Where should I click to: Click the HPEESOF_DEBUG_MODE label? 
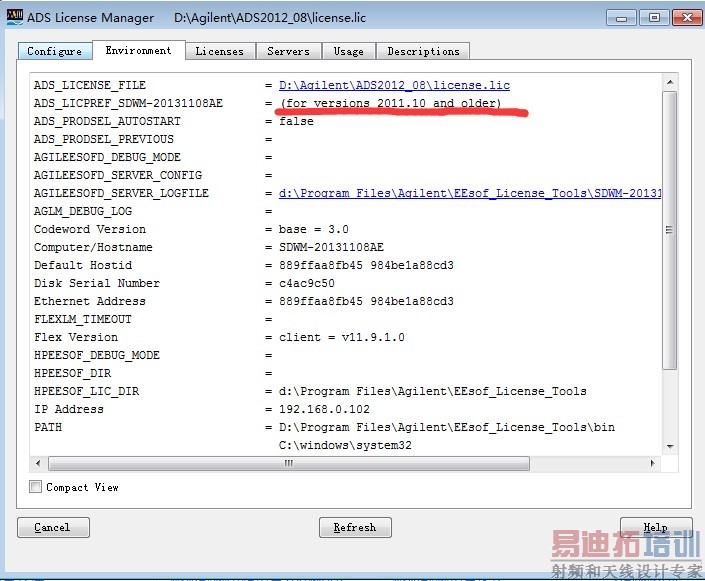tap(97, 355)
